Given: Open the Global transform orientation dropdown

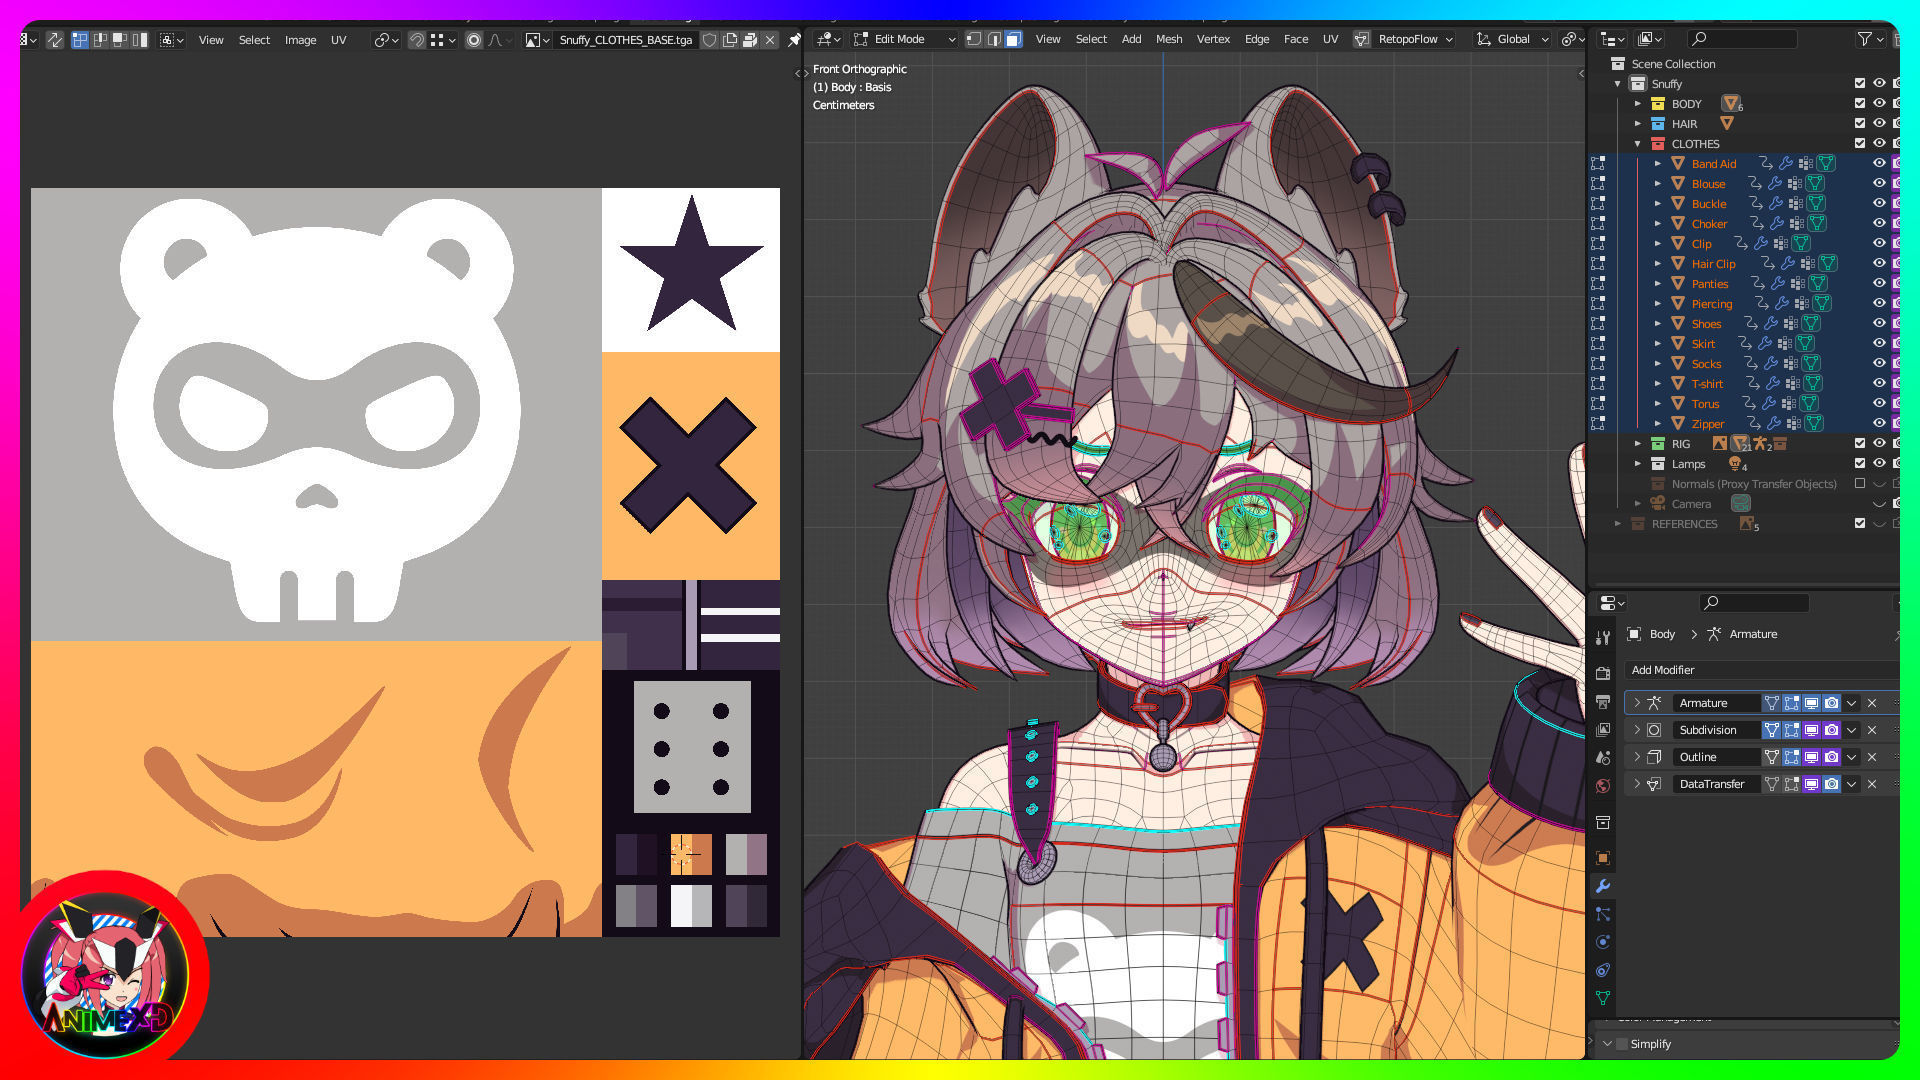Looking at the screenshot, I should 1513,39.
